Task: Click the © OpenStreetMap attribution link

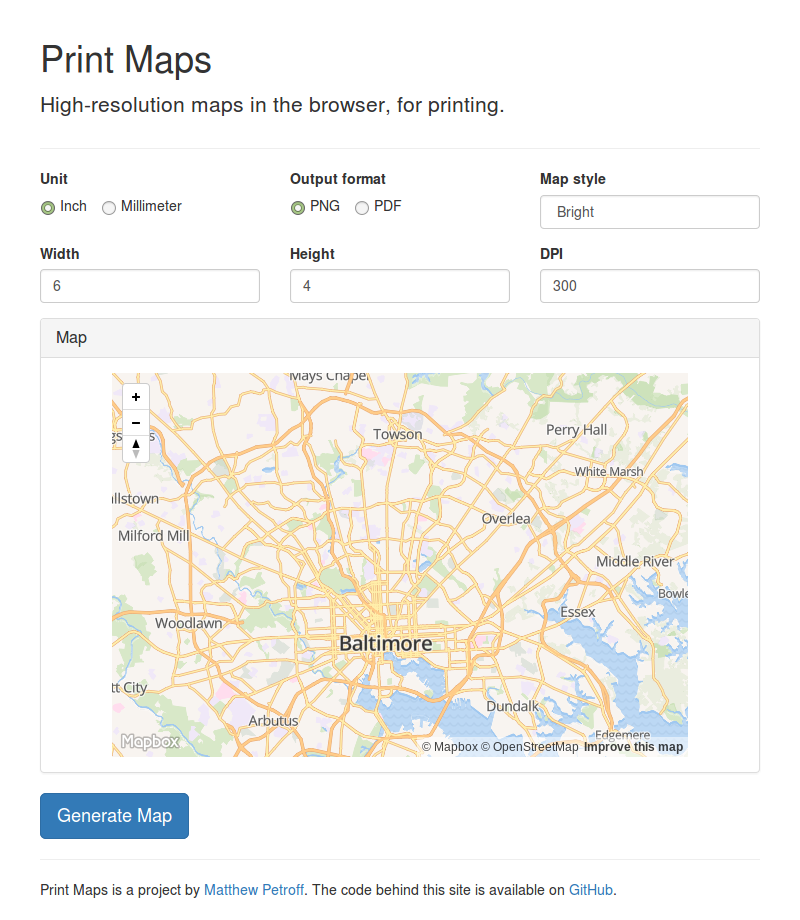Action: tap(533, 746)
